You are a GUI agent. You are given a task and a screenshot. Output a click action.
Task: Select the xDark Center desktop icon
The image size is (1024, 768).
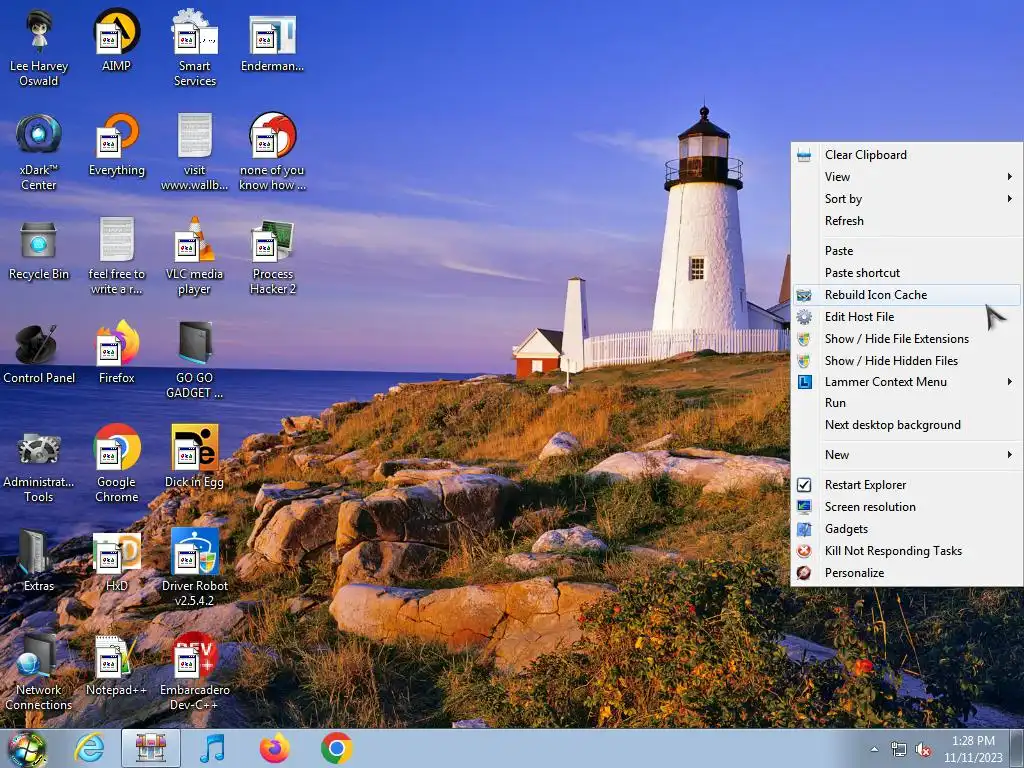39,152
